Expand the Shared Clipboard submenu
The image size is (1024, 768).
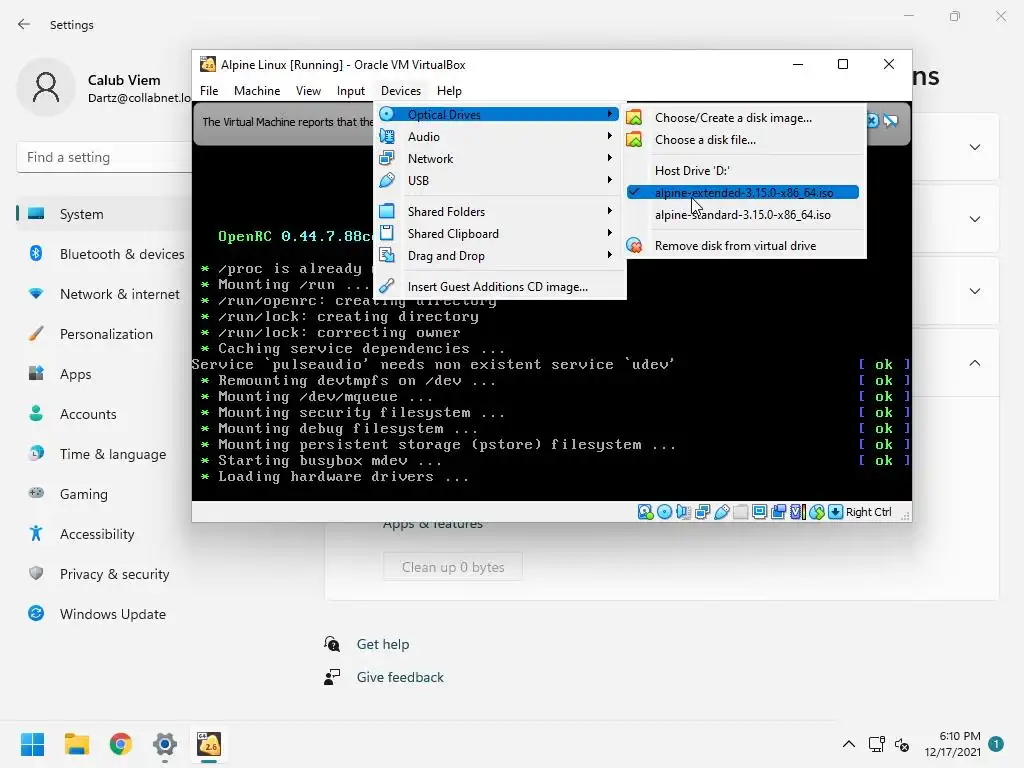610,233
